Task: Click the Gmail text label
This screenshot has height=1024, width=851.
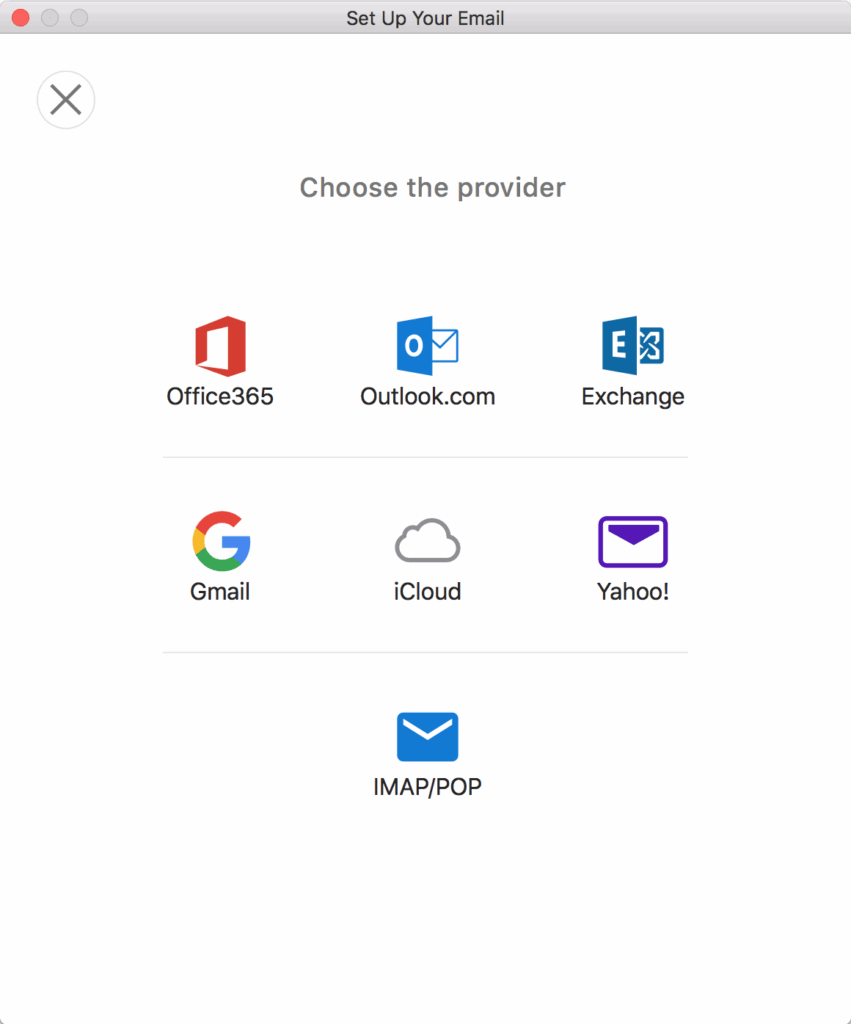Action: pyautogui.click(x=220, y=591)
